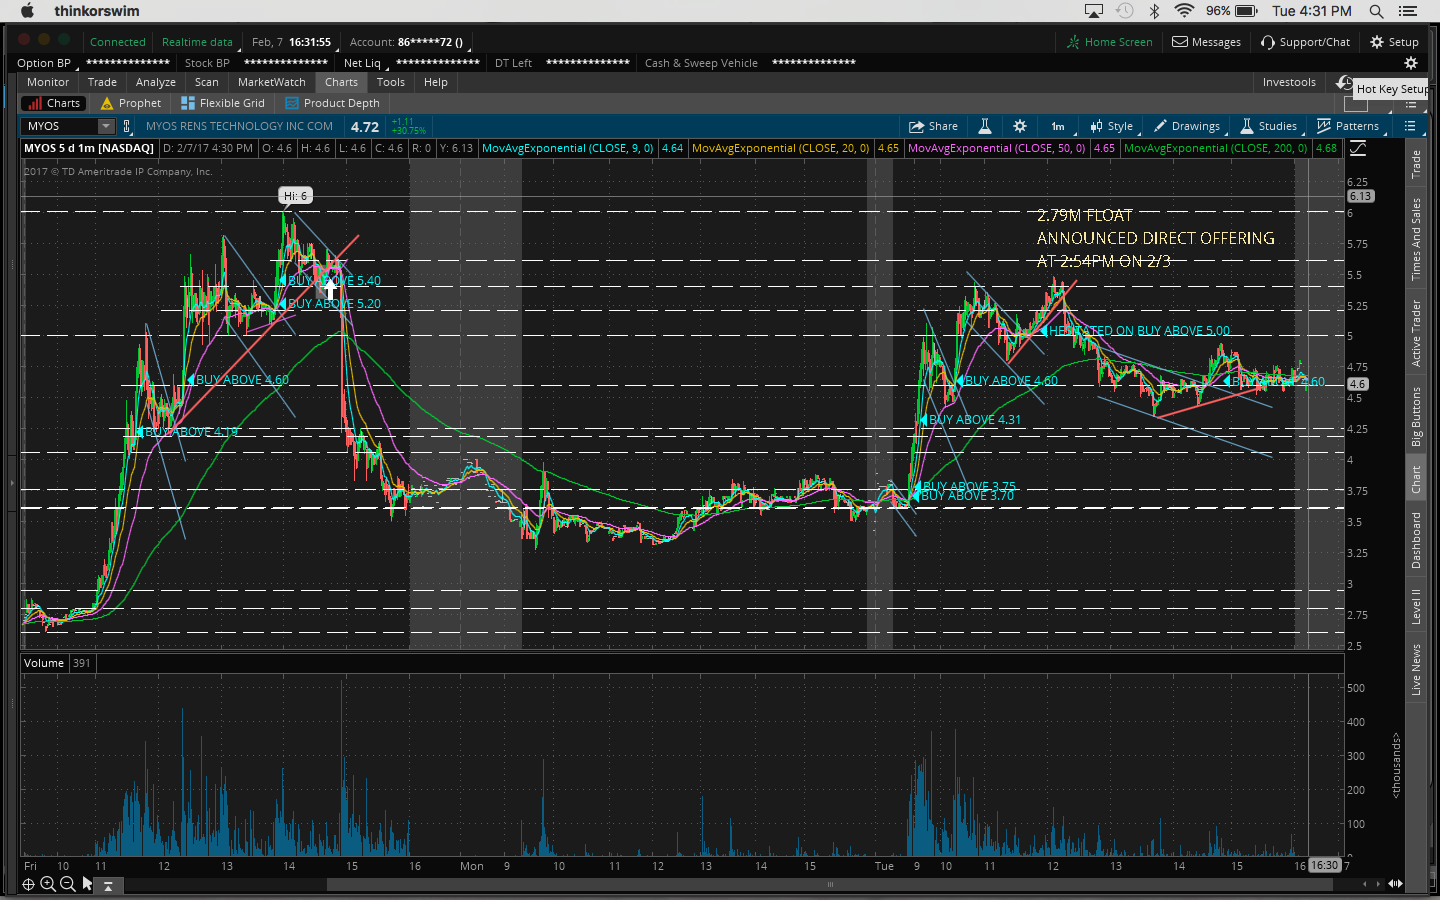The image size is (1440, 900).
Task: Open the Apple menu
Action: tap(27, 11)
